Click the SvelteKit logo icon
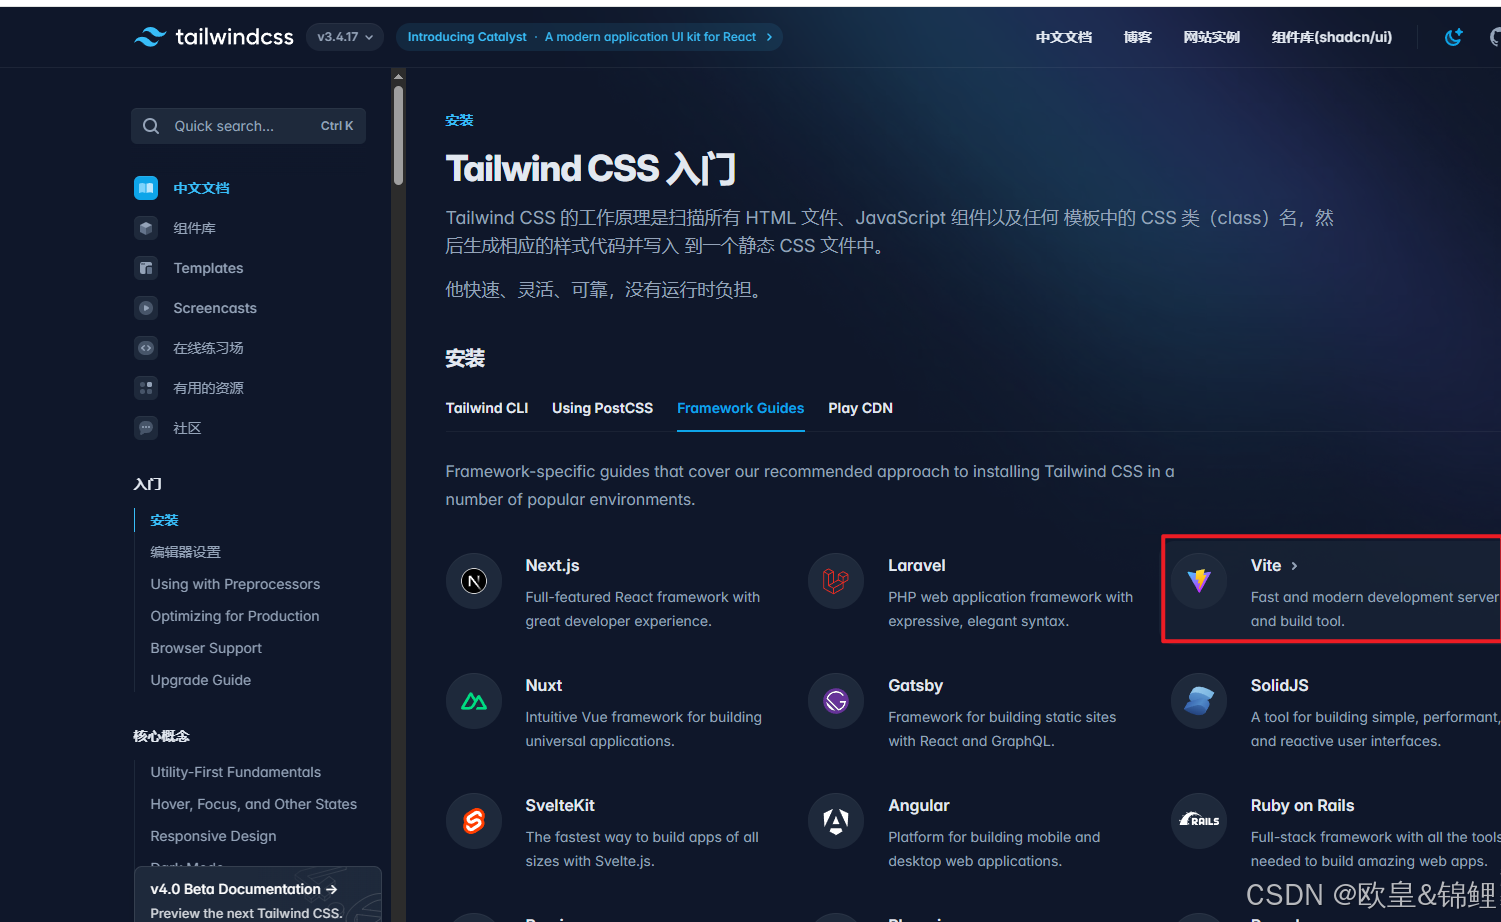1501x922 pixels. coord(474,821)
